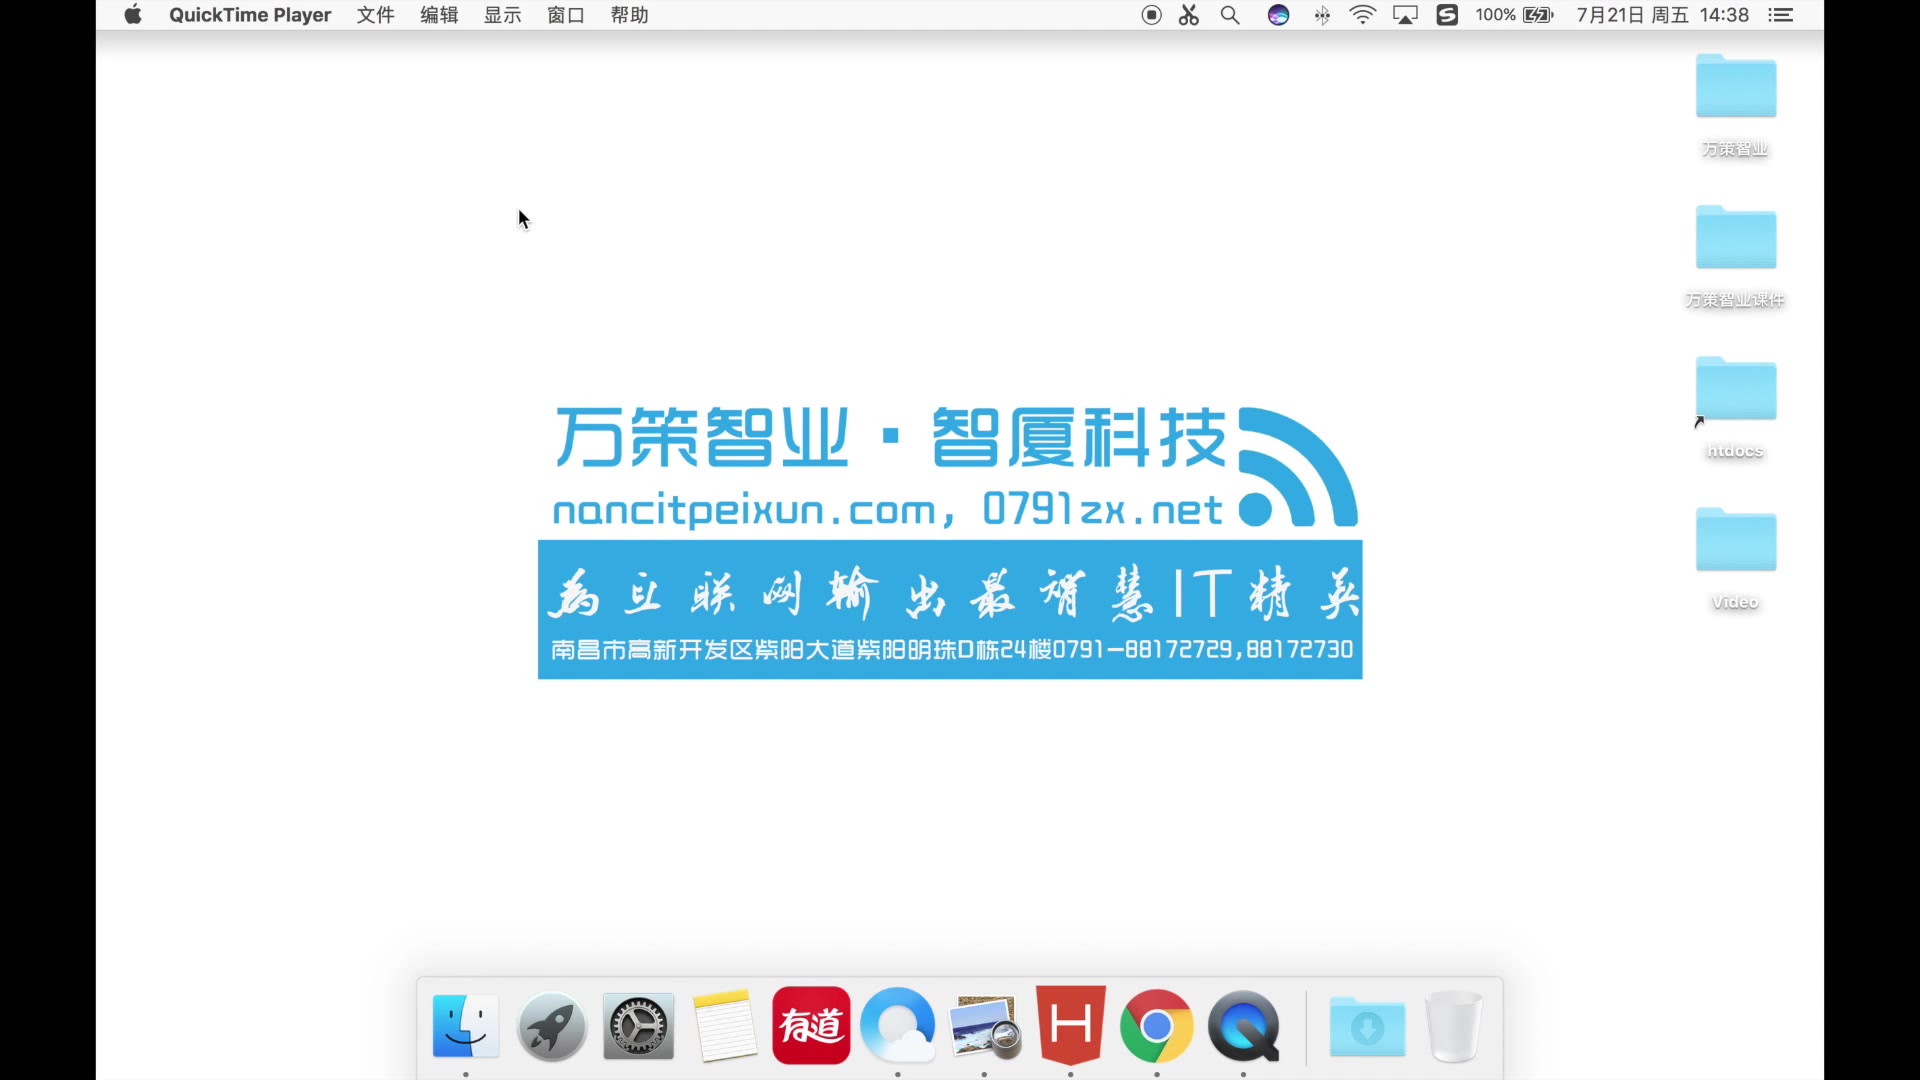Open Youdao Dictionary app
This screenshot has height=1080, width=1920.
pos(811,1025)
